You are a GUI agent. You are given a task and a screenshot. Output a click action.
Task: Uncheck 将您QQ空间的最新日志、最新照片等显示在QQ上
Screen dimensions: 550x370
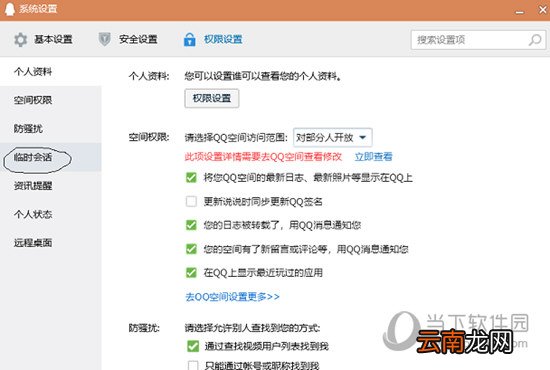pos(191,177)
